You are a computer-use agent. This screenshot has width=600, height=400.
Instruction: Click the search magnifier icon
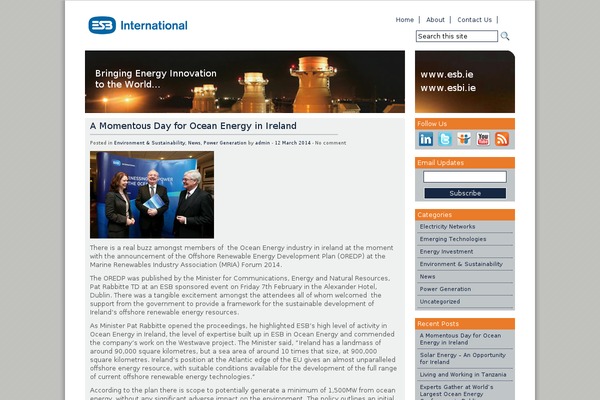tap(505, 36)
